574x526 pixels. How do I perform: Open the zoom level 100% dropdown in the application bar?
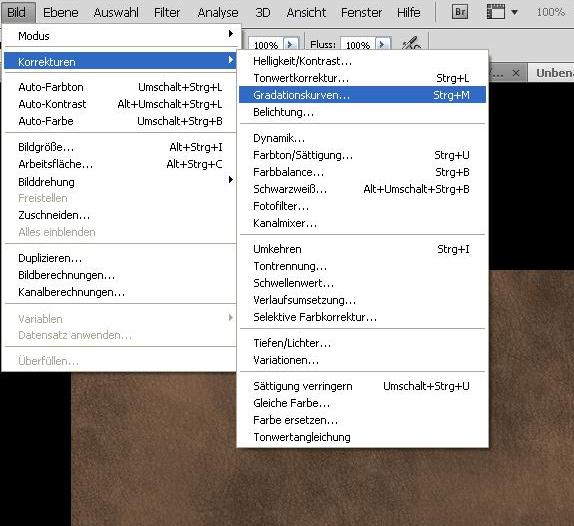tap(551, 12)
